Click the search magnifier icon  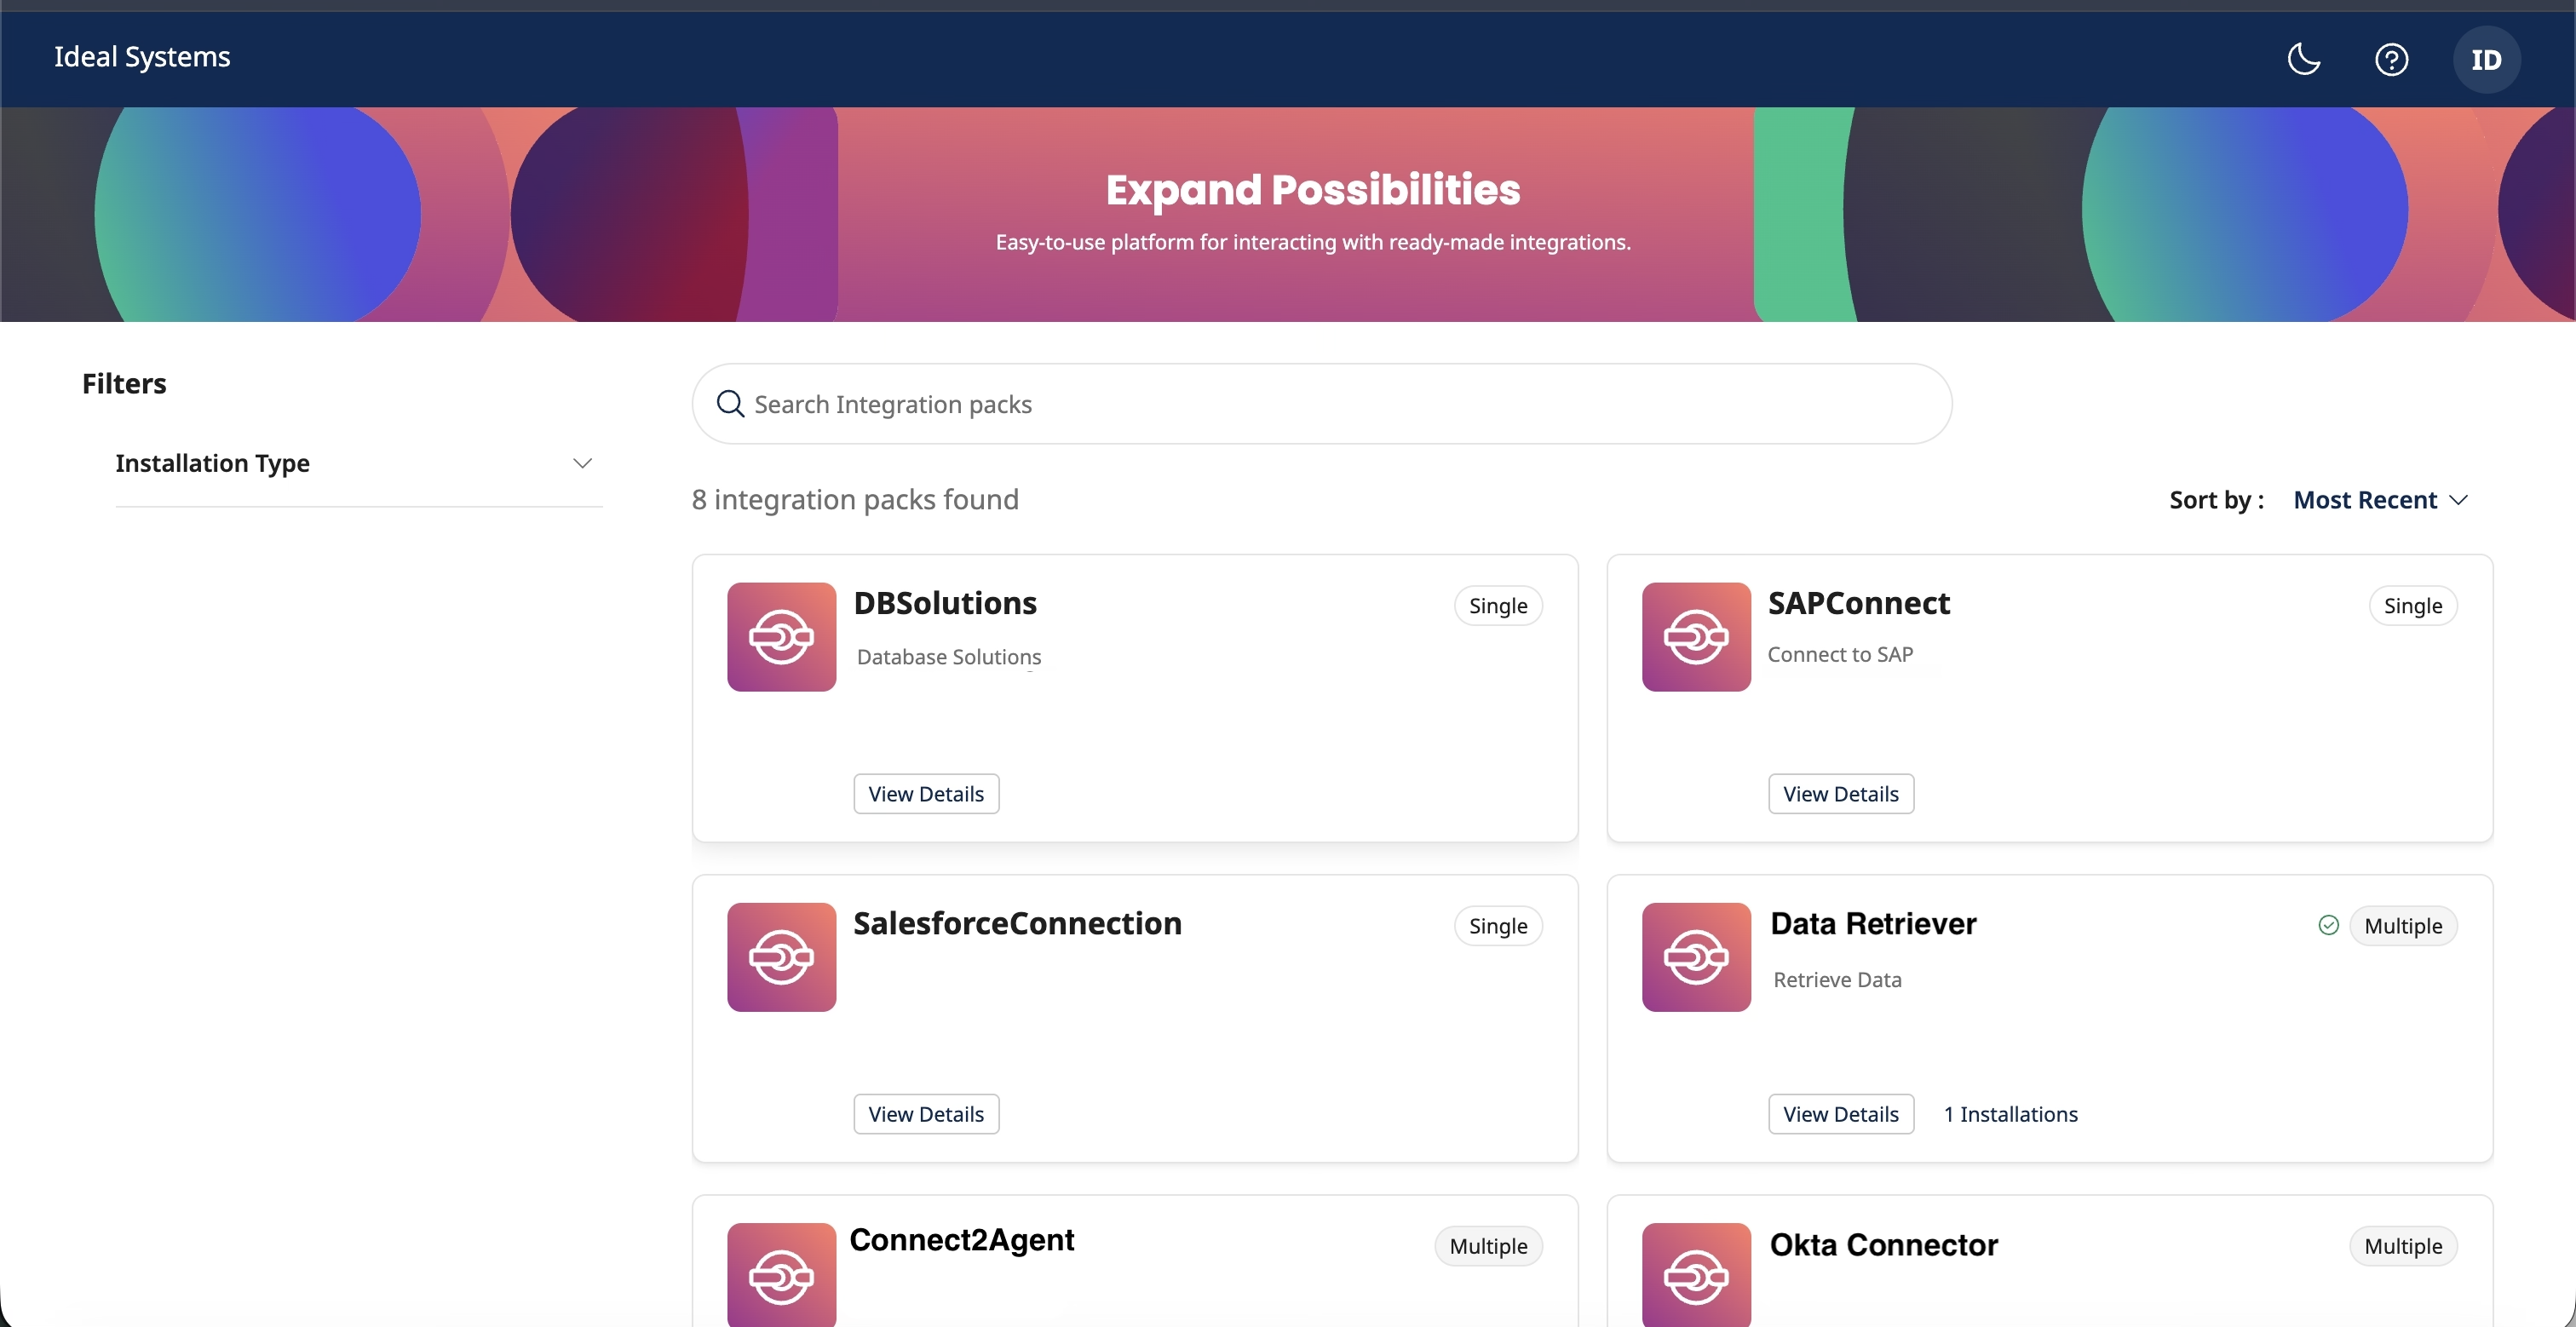(730, 404)
